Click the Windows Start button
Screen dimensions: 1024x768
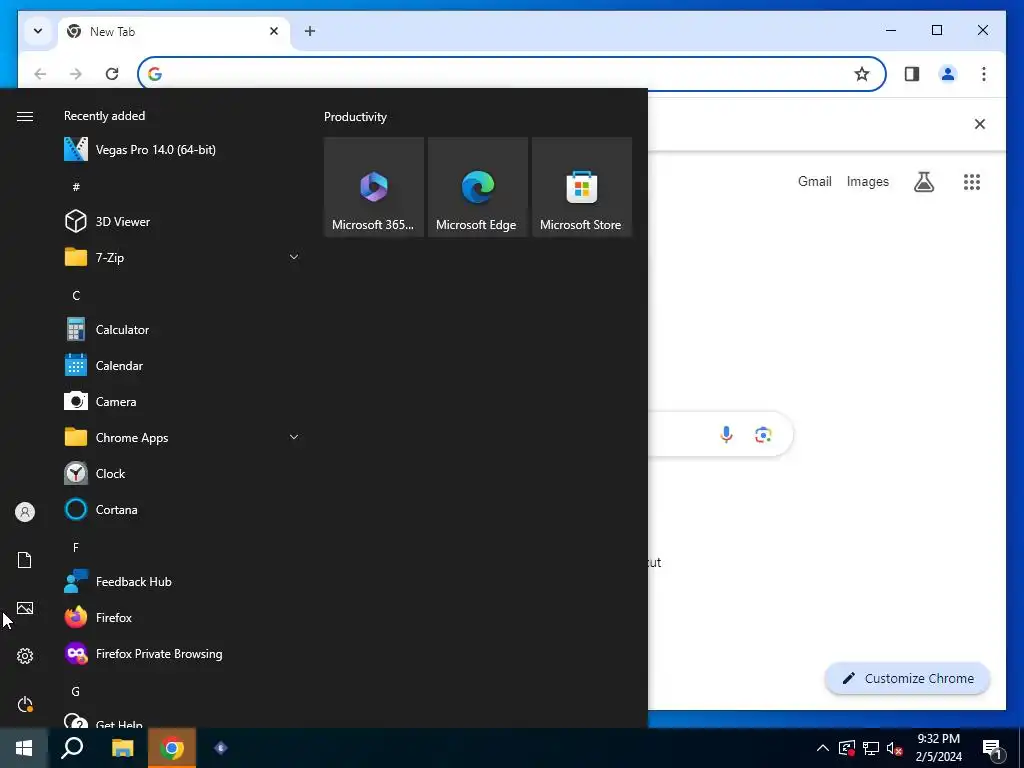click(x=24, y=748)
